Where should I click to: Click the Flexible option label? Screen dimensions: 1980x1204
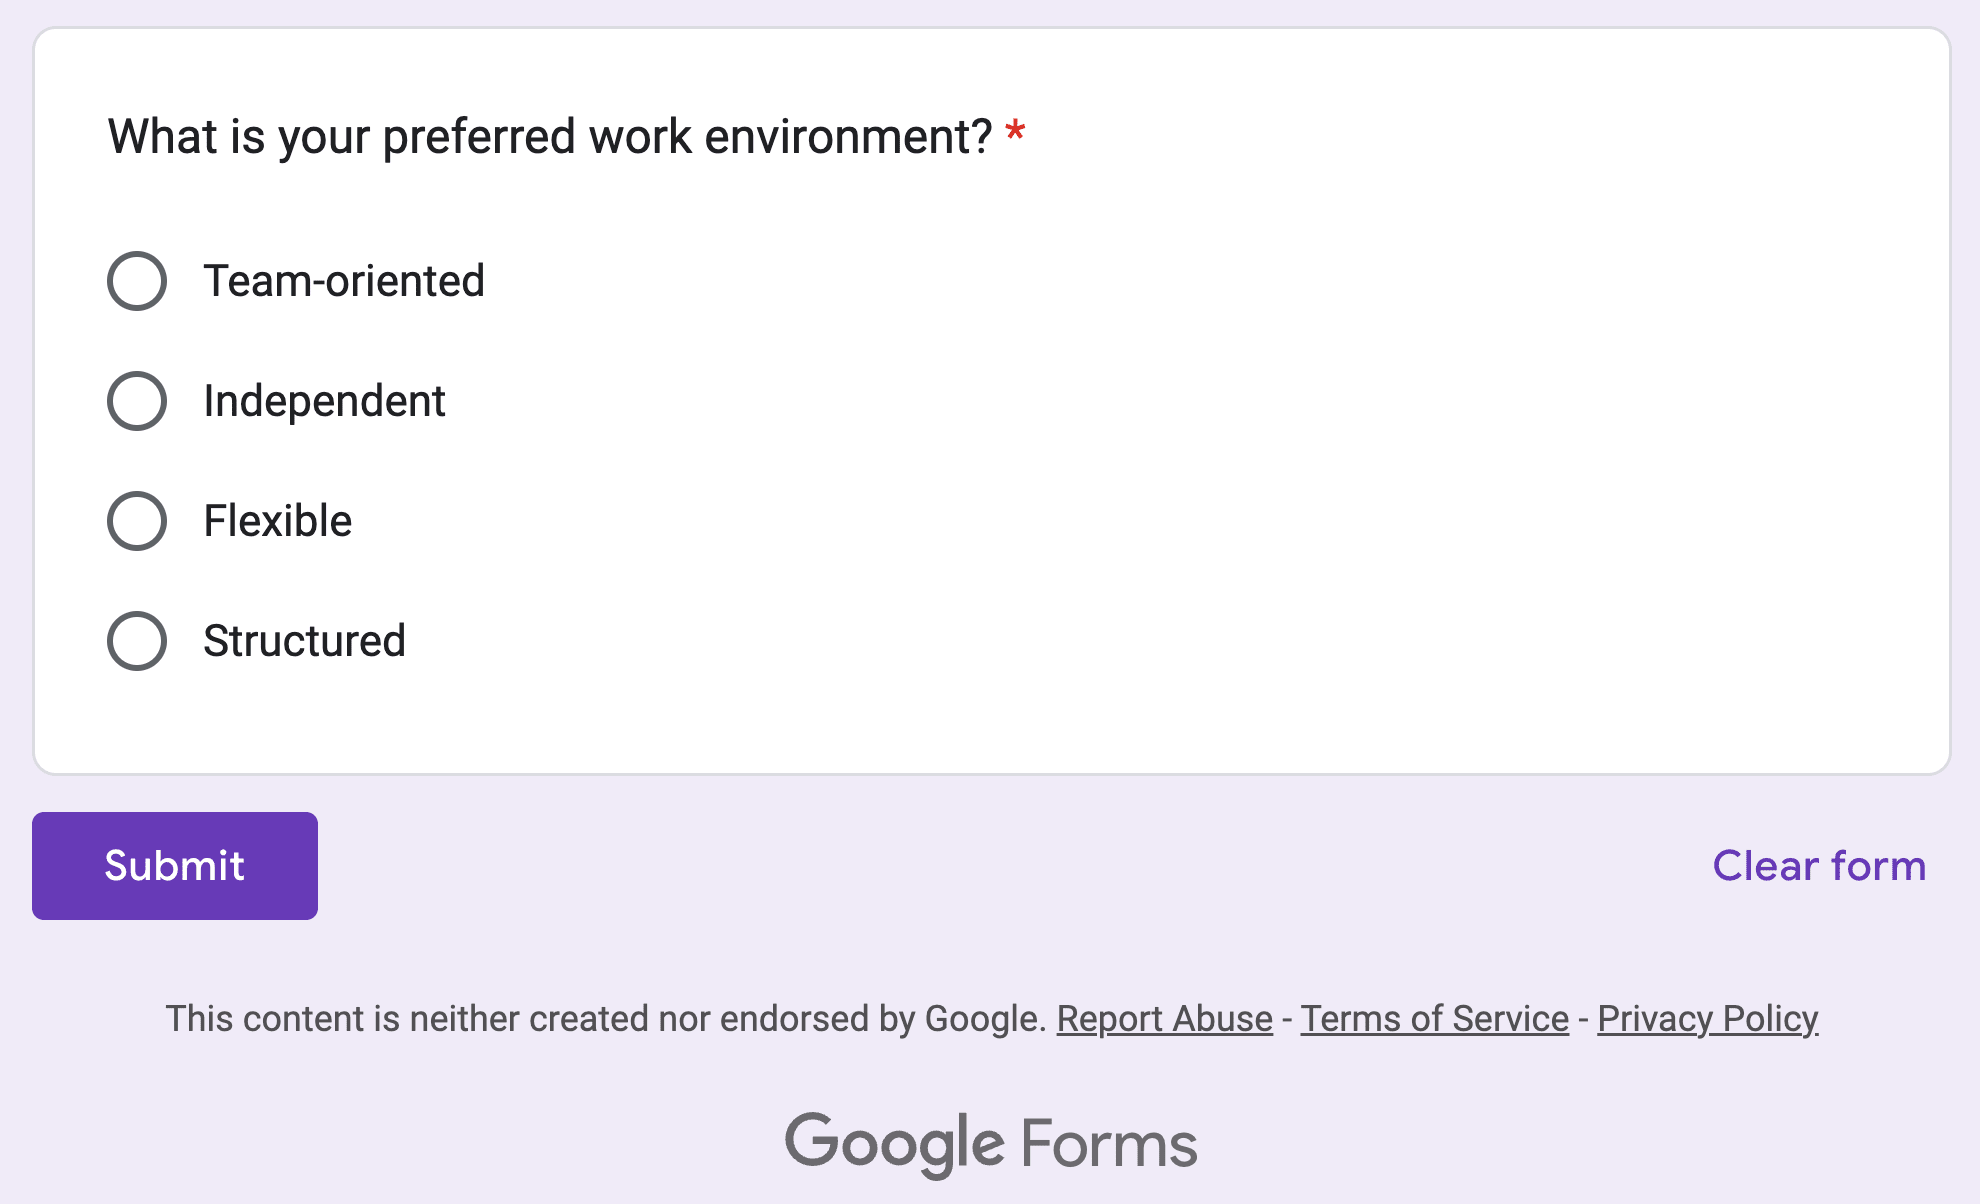278,521
